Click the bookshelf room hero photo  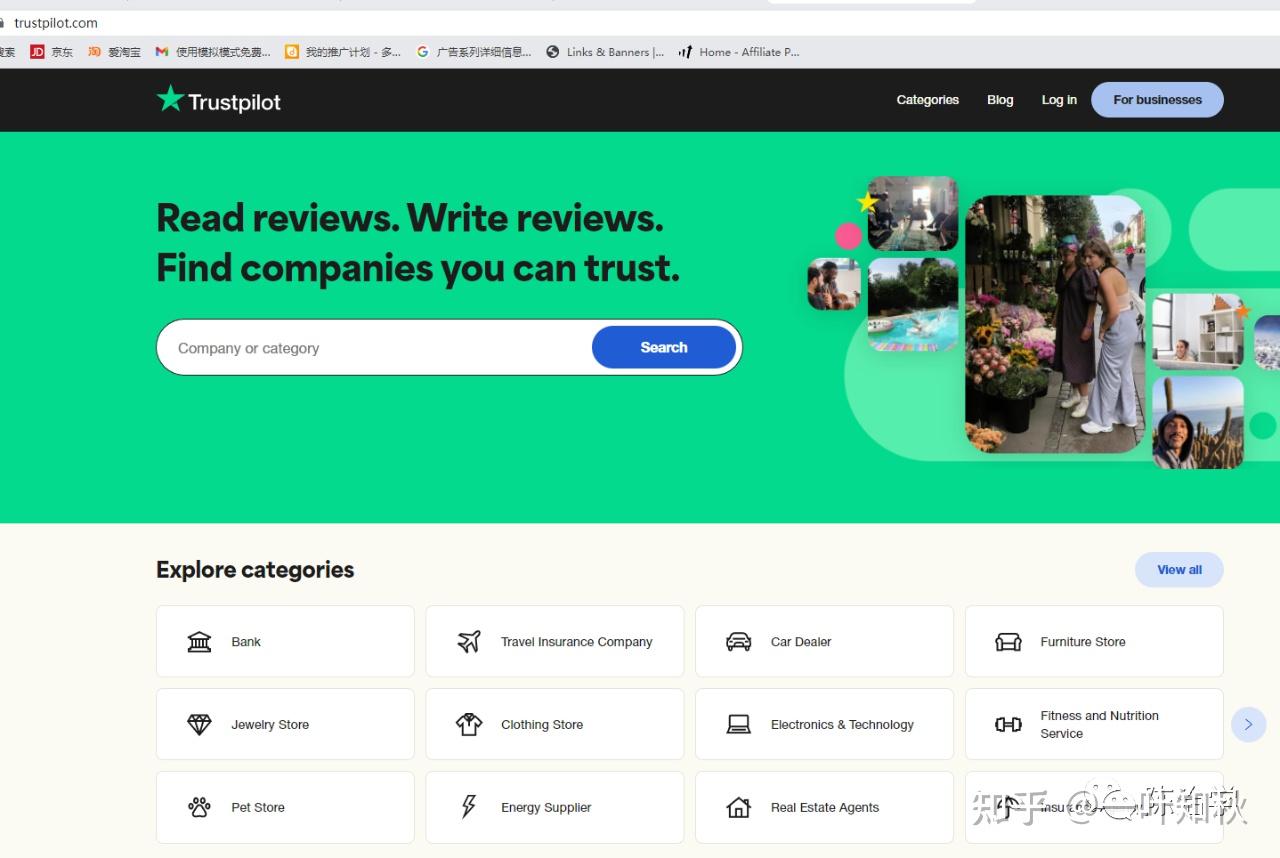click(1198, 330)
